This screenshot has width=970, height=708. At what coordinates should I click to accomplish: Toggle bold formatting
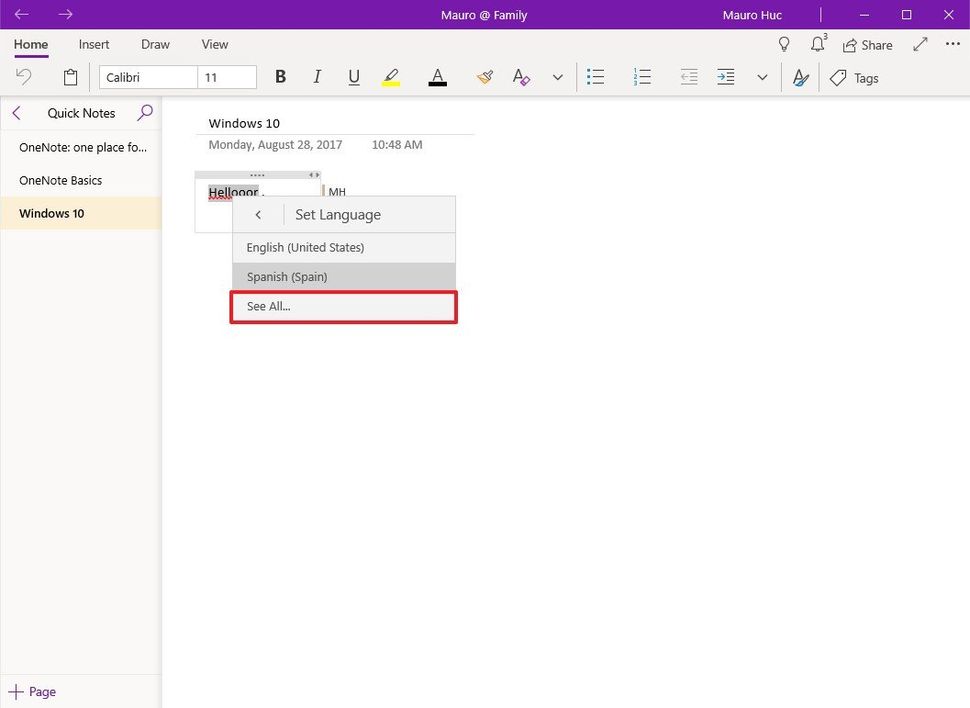click(280, 77)
